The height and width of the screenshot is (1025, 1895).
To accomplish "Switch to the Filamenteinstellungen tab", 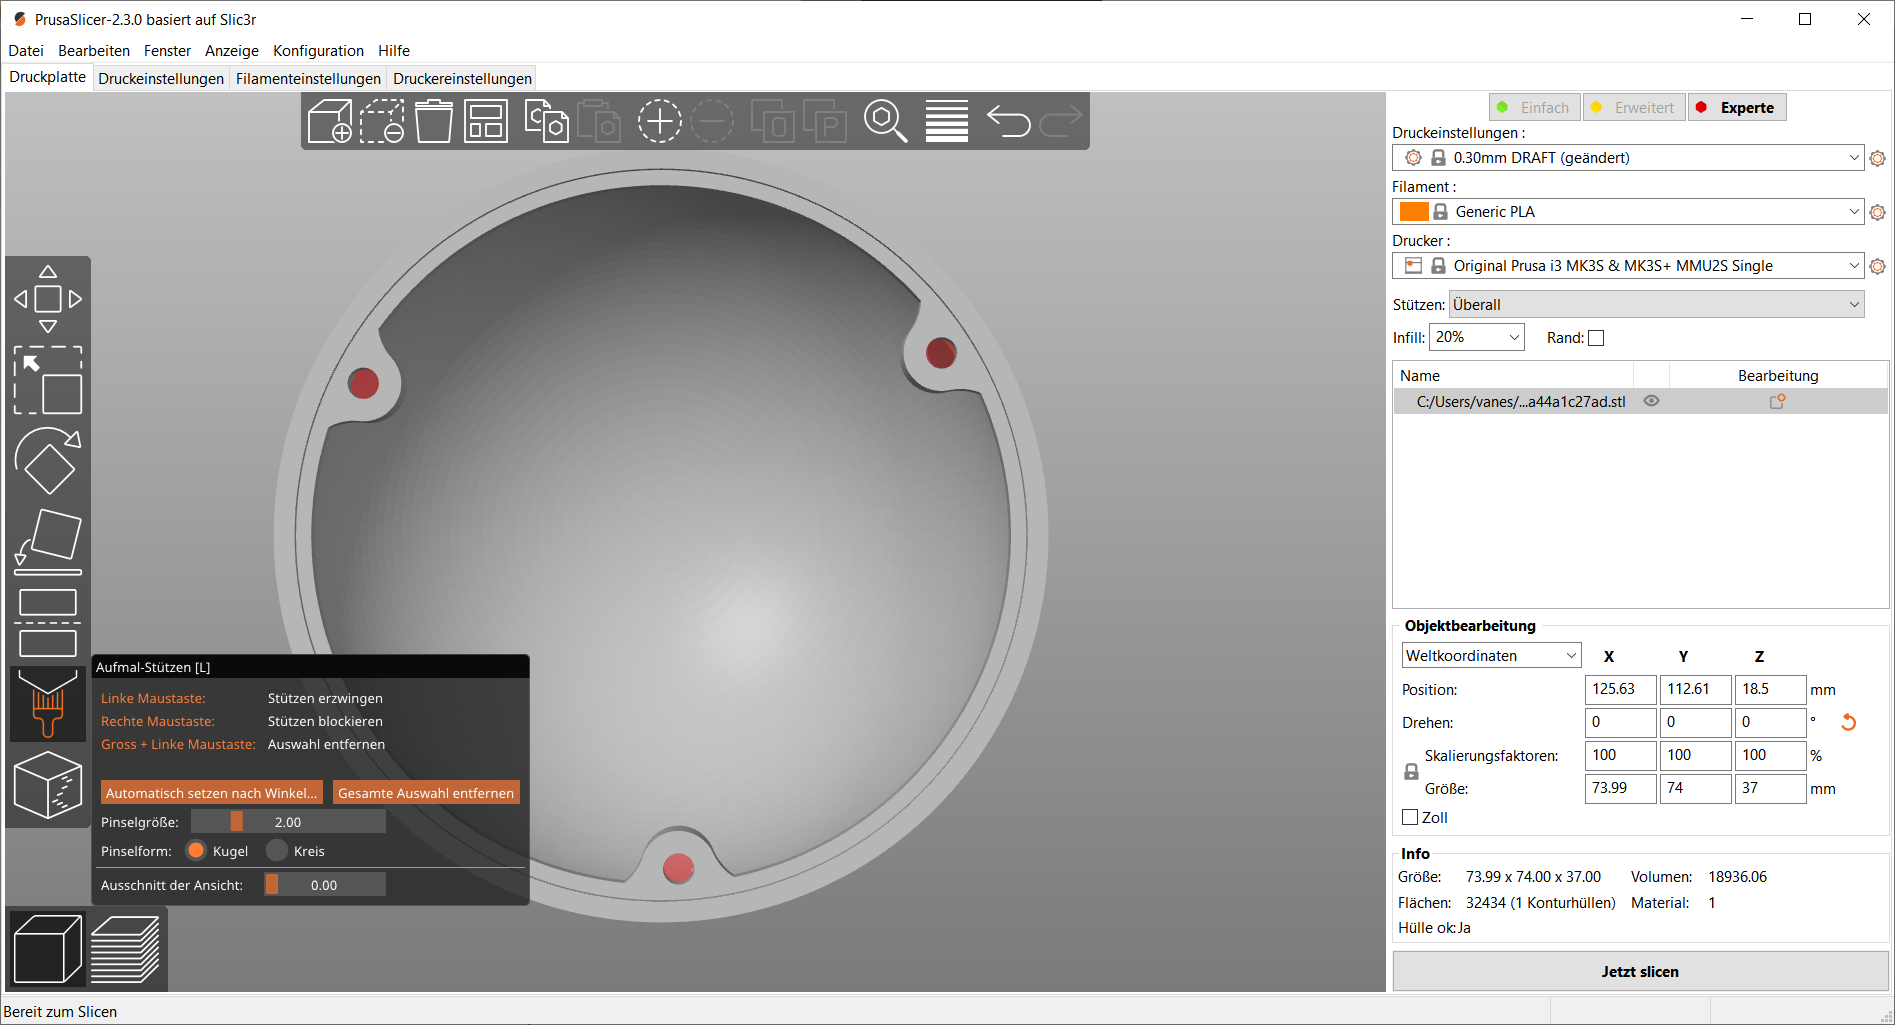I will [307, 78].
